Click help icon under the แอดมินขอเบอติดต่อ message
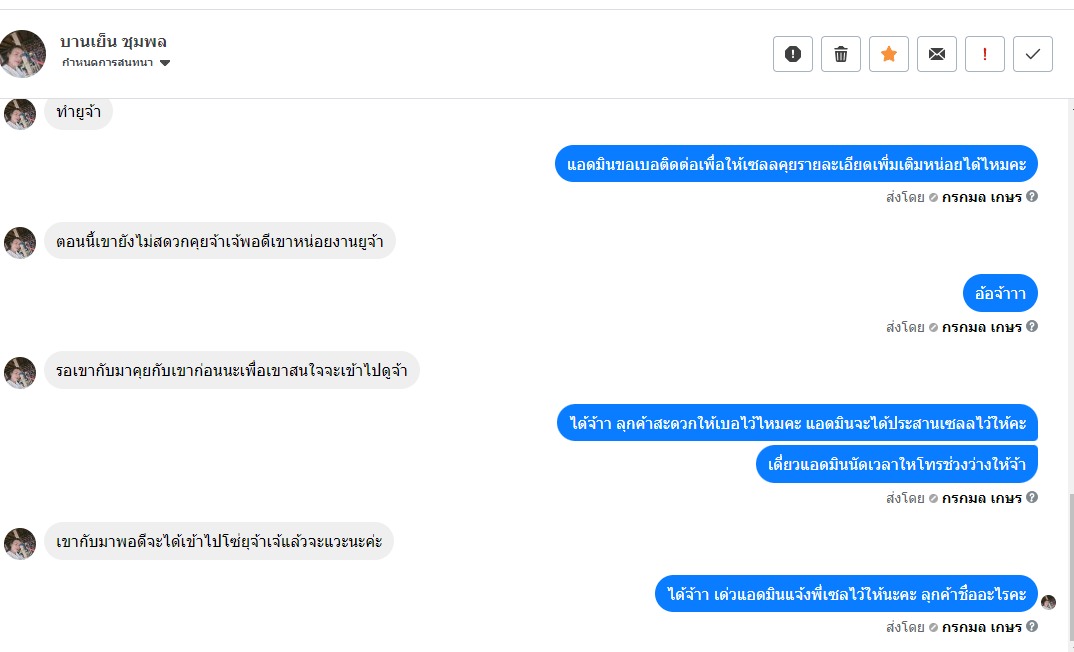This screenshot has width=1074, height=652. [1032, 196]
